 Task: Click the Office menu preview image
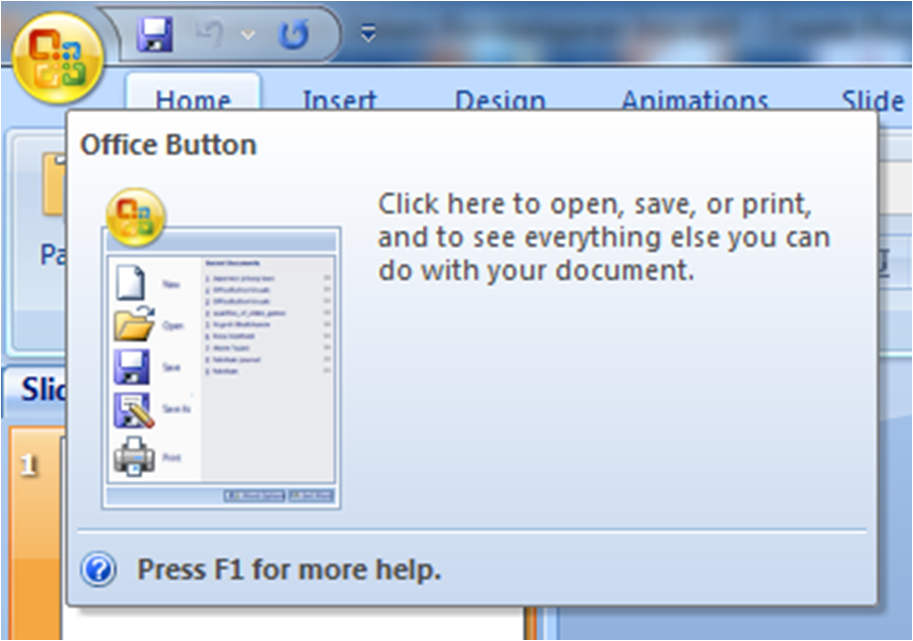click(x=221, y=349)
